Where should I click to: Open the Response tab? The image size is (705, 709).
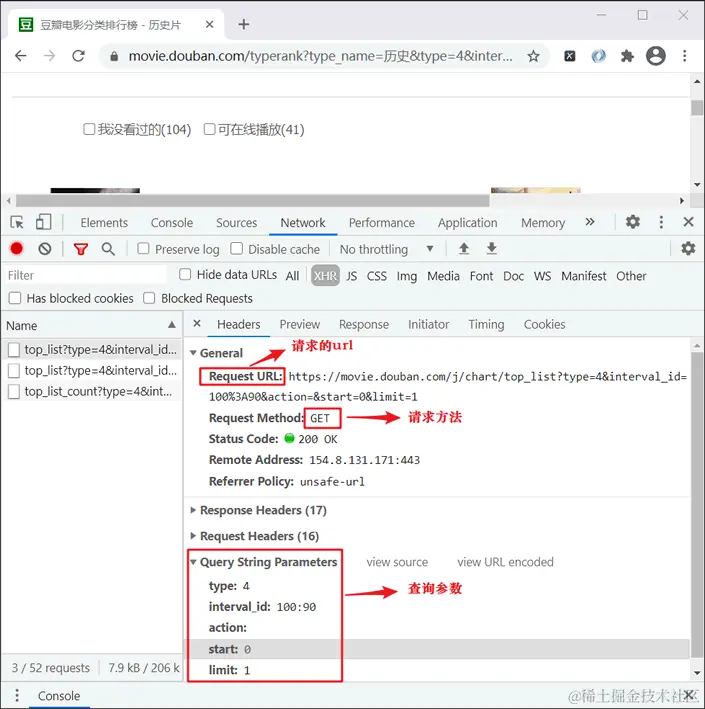point(364,324)
